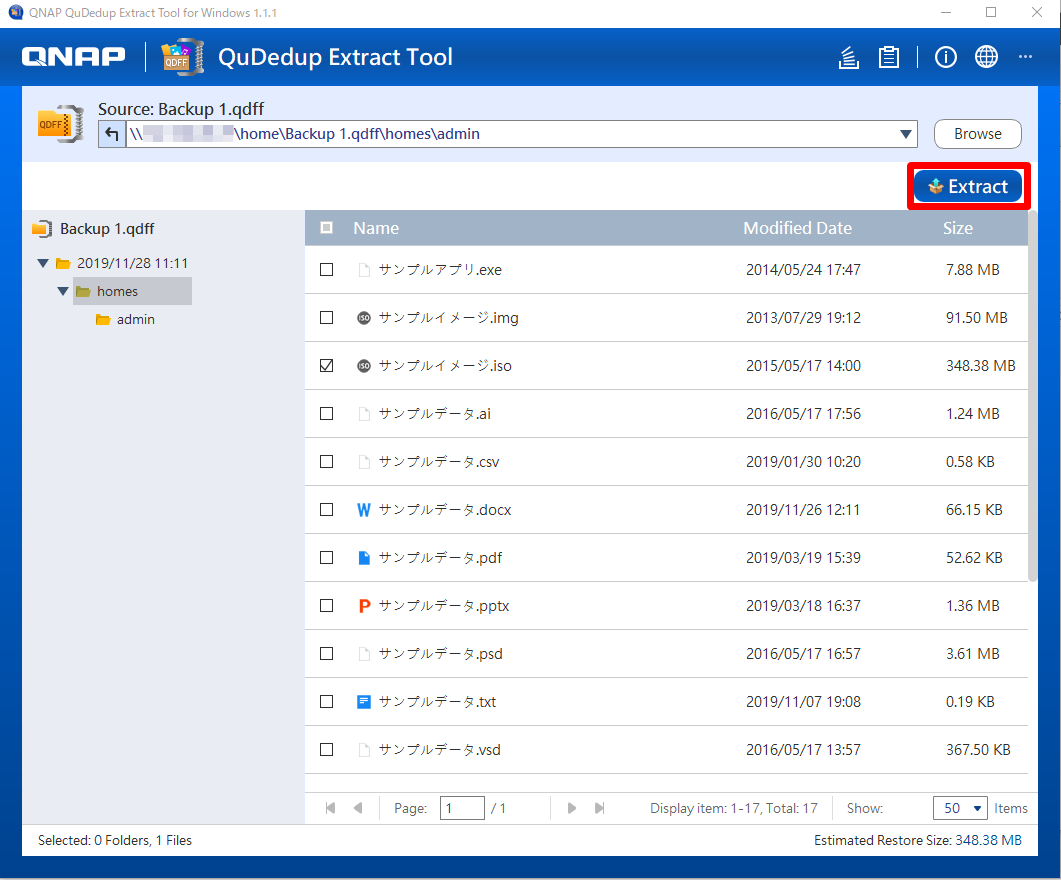Click the QNAP logo
Screen dimensions: 1061x880
coord(73,57)
